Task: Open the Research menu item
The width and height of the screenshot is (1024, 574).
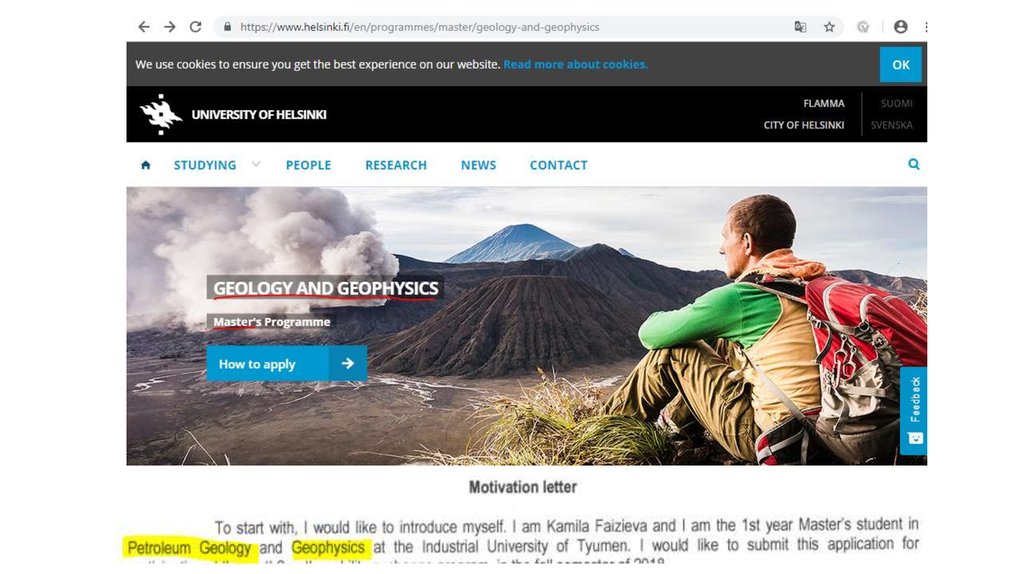Action: (396, 165)
